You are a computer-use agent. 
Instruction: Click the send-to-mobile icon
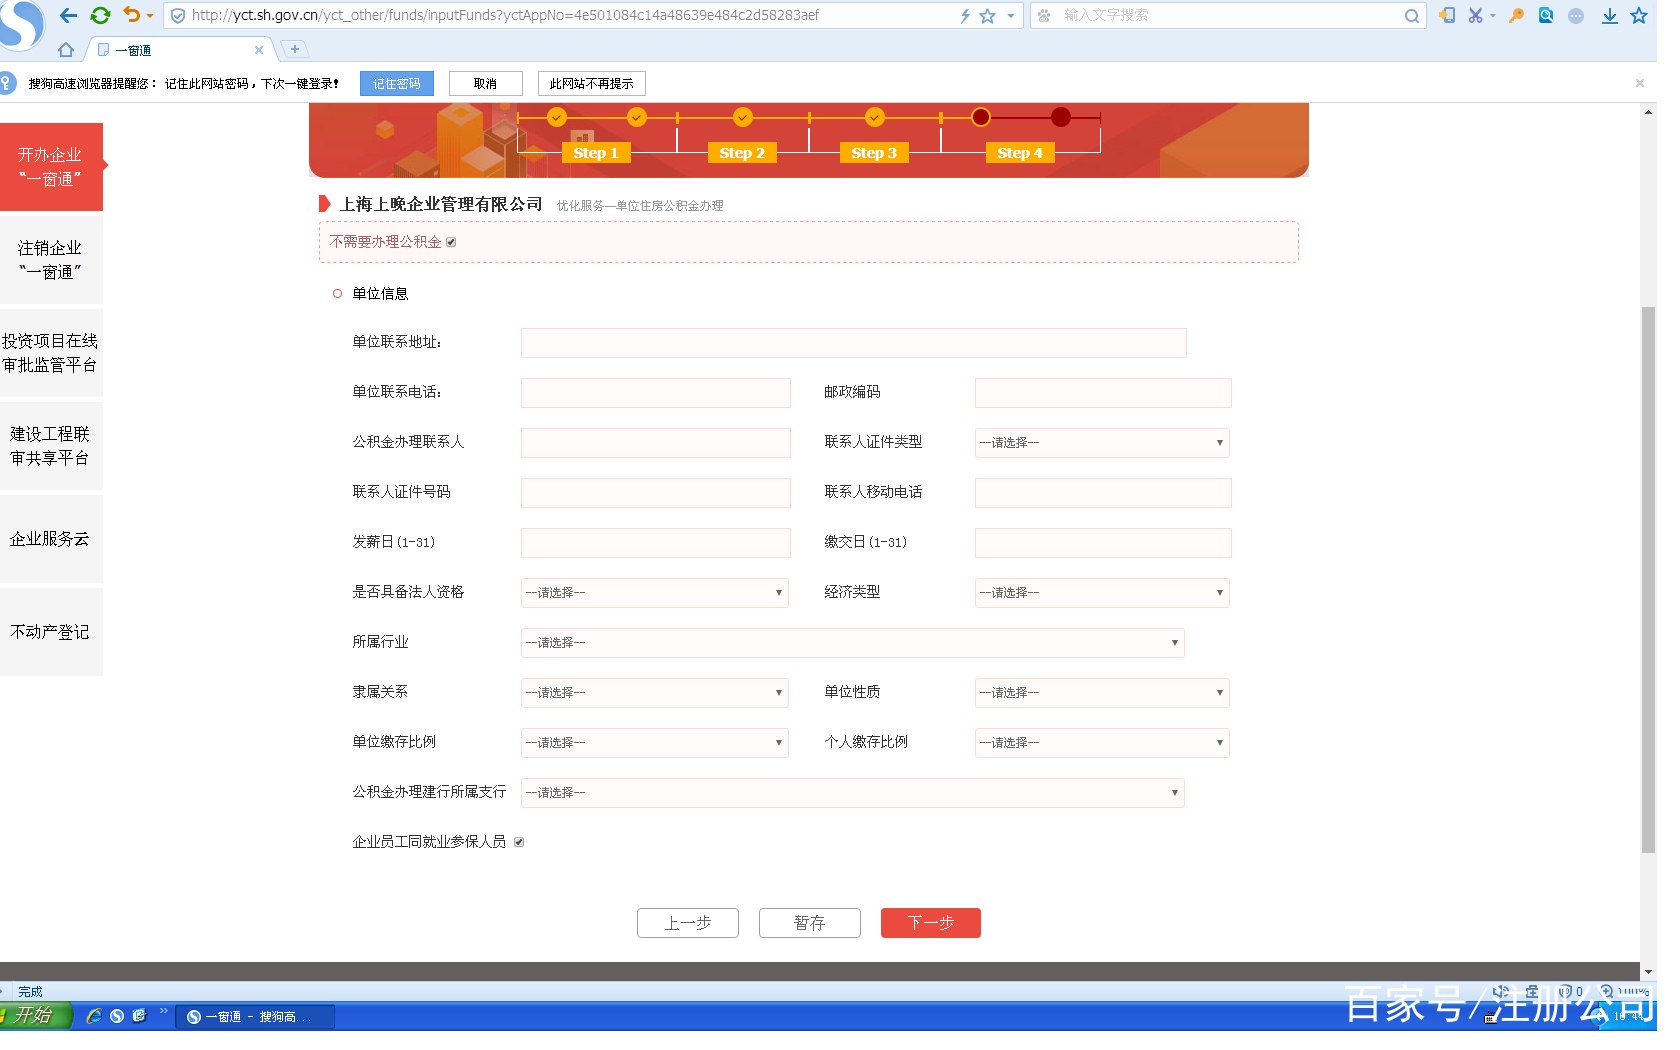click(1447, 15)
